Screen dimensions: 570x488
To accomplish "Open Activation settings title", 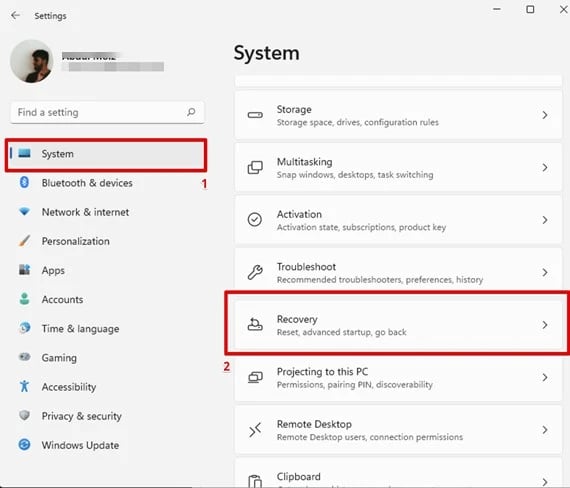I will 299,214.
